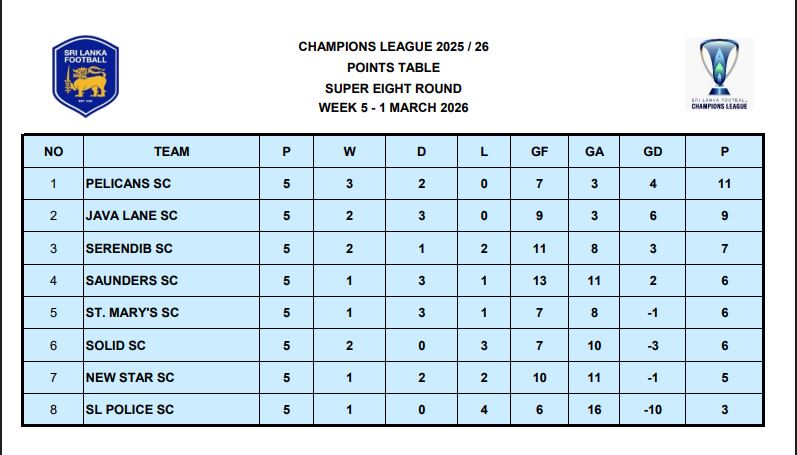Click SL Police's -10 goal difference cell

(654, 410)
